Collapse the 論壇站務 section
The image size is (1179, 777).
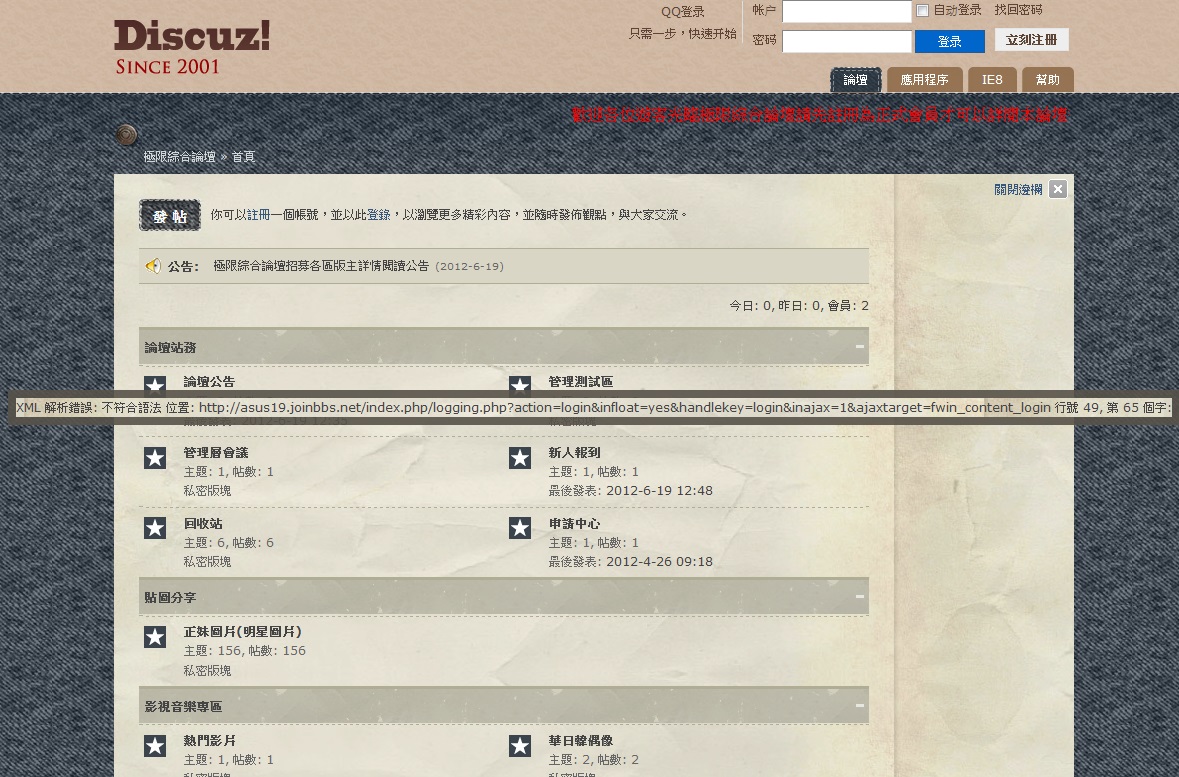pos(859,347)
